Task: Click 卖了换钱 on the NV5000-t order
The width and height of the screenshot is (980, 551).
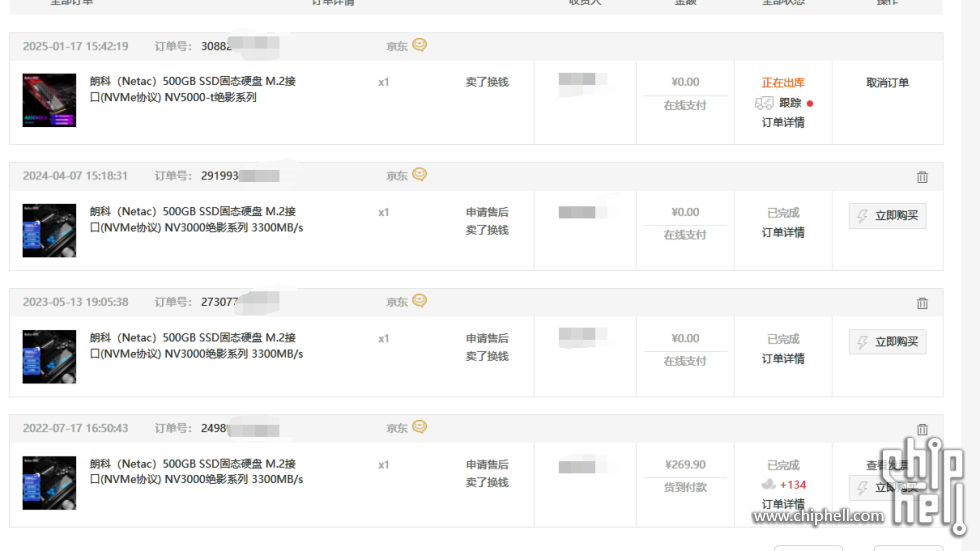Action: (487, 82)
